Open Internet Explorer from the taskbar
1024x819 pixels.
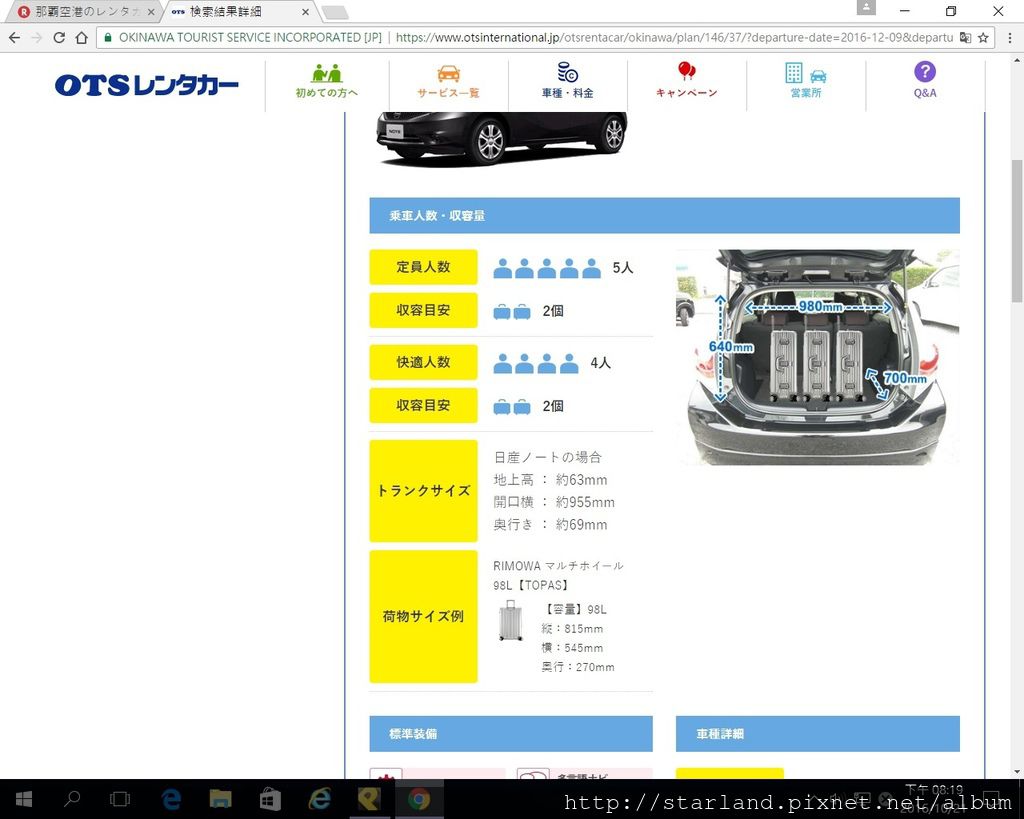(320, 799)
